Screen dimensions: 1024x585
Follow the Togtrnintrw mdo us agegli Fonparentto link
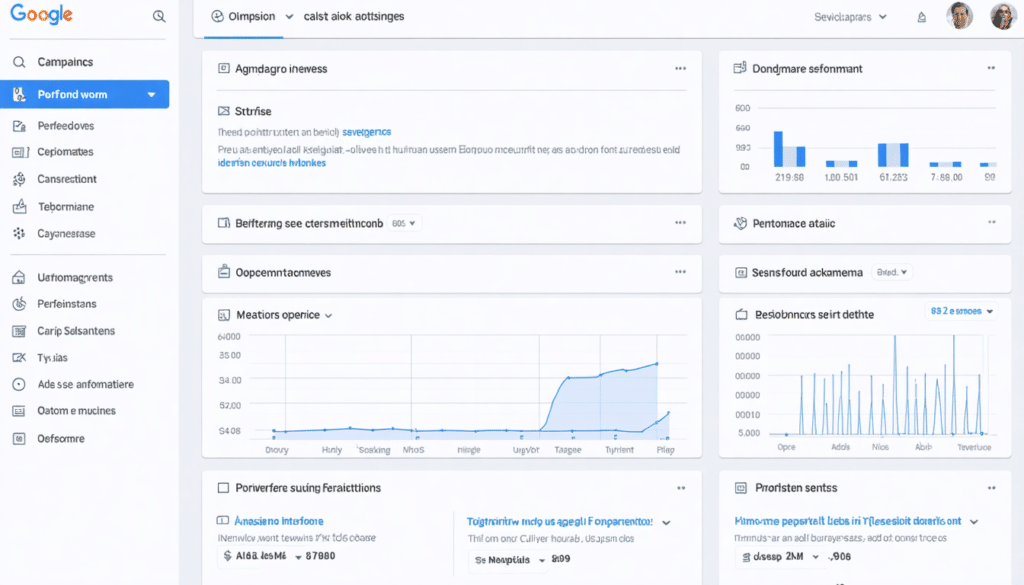(560, 522)
